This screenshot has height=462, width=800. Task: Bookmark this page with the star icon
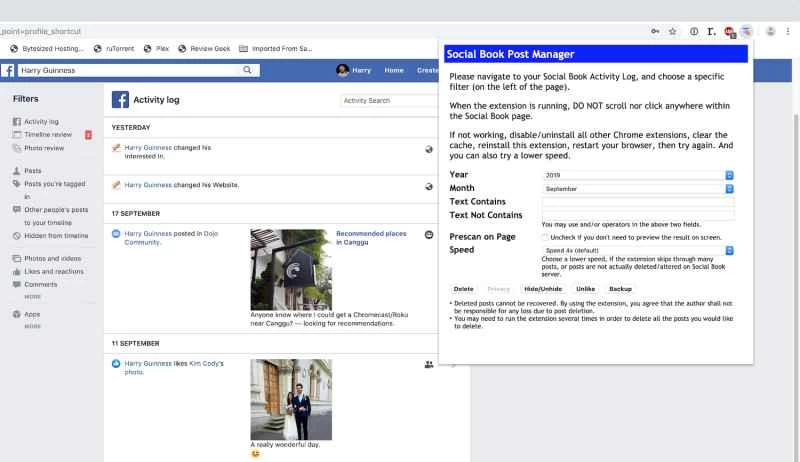(673, 31)
